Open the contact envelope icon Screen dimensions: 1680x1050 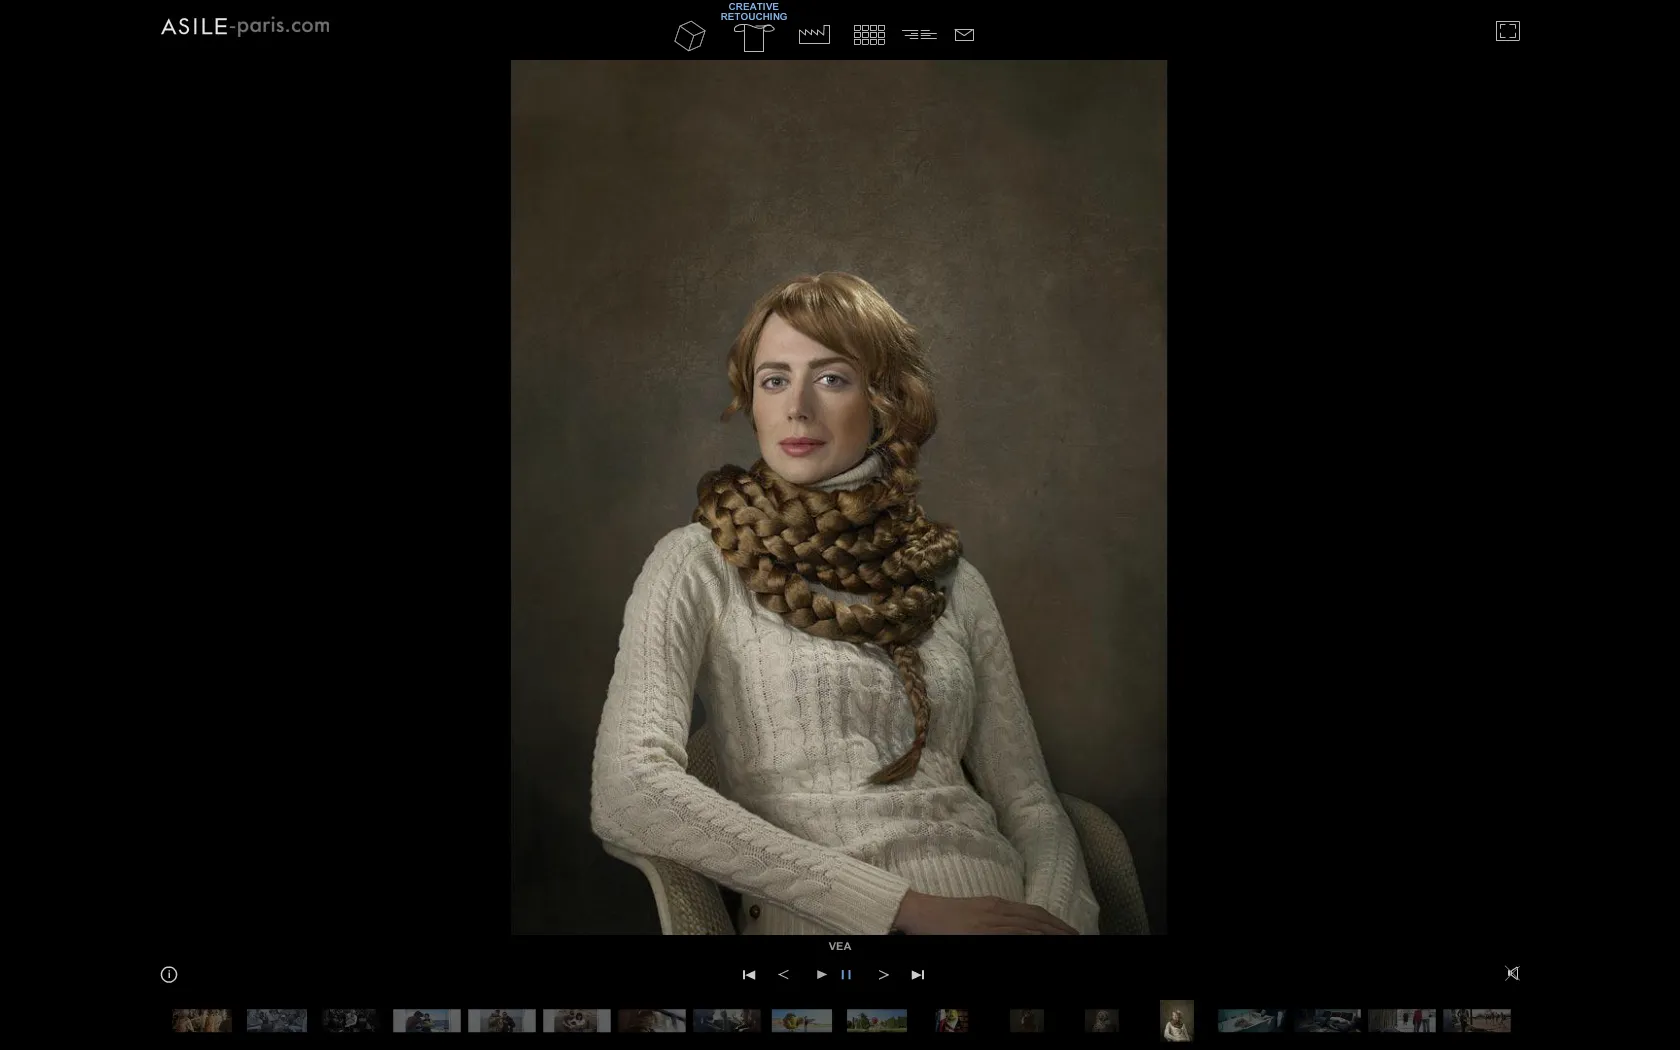click(964, 35)
